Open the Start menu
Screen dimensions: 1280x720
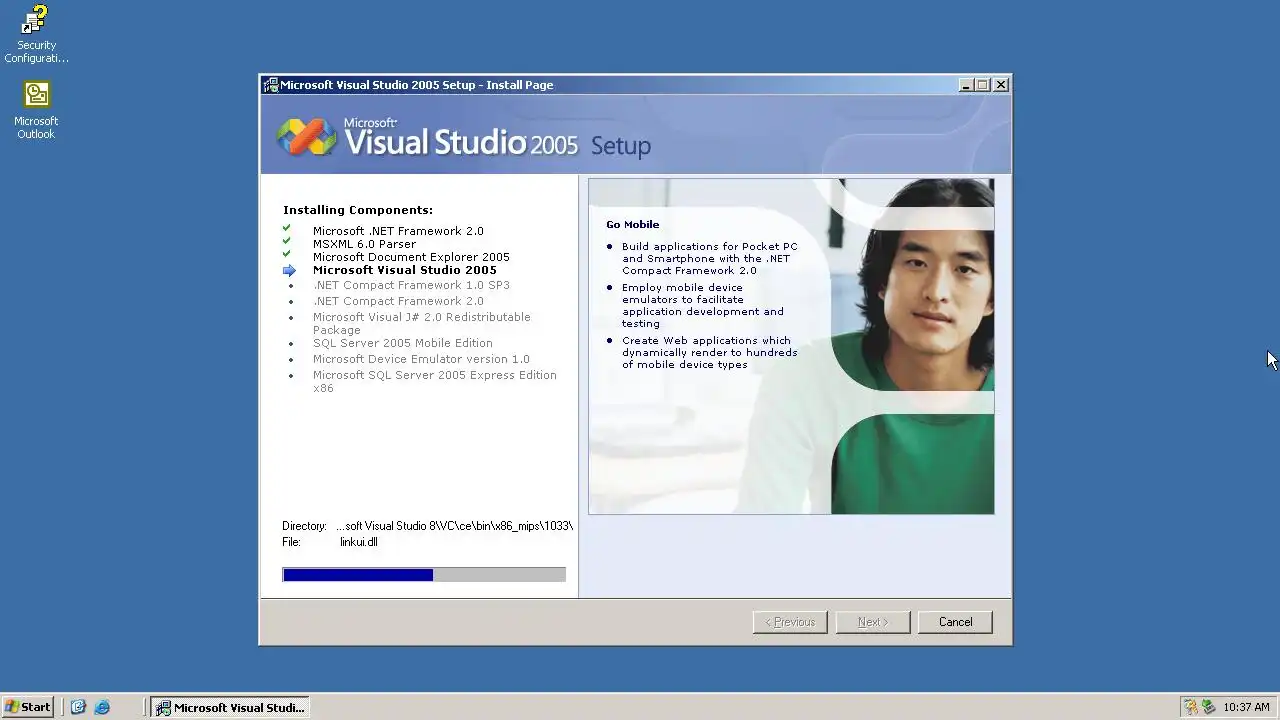(28, 707)
